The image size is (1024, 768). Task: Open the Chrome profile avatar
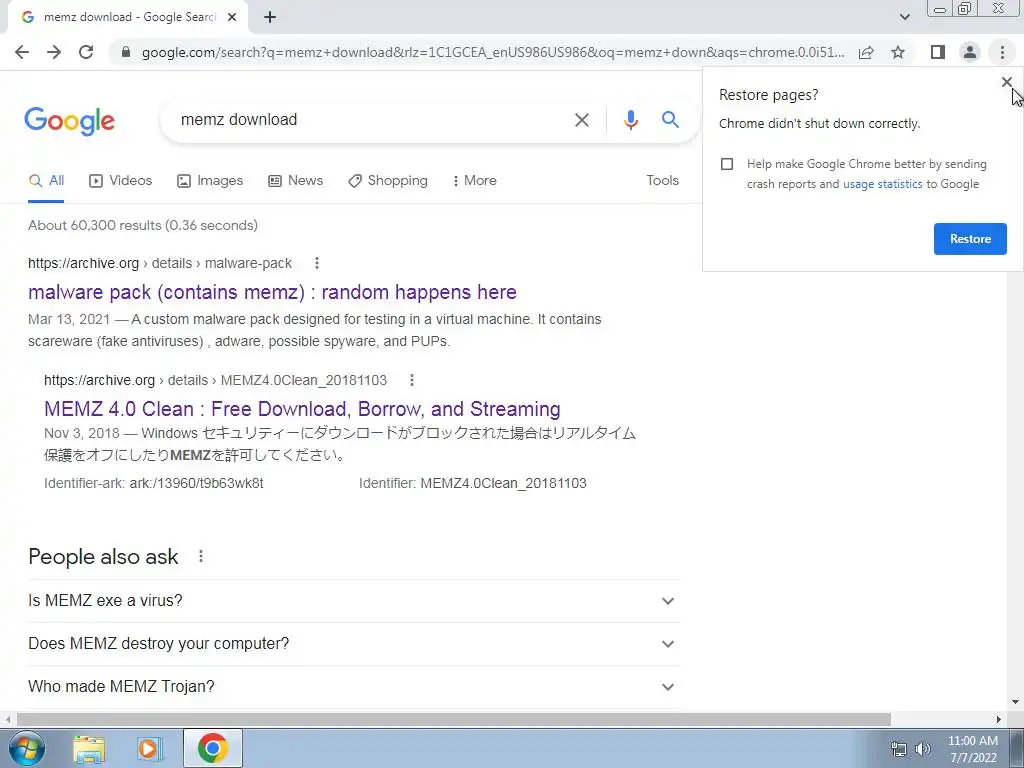(x=970, y=52)
